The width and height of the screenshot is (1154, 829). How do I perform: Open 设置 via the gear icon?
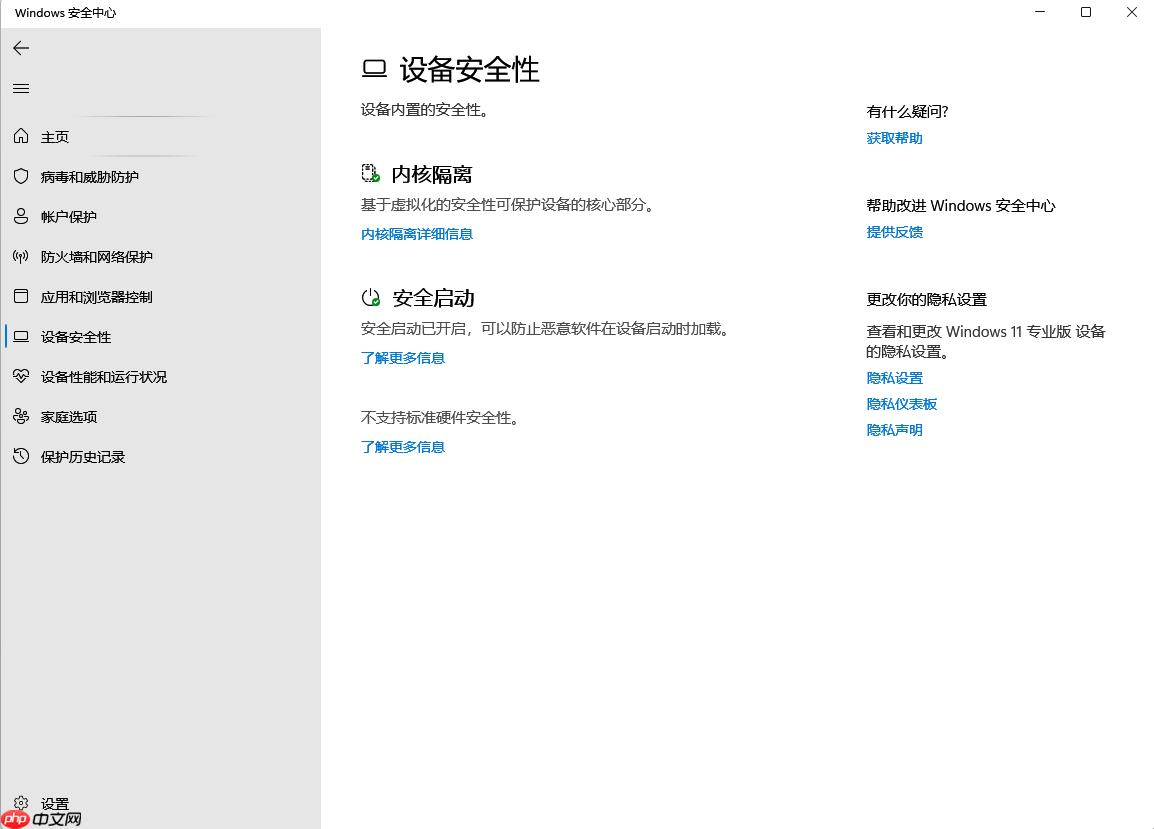pyautogui.click(x=21, y=802)
